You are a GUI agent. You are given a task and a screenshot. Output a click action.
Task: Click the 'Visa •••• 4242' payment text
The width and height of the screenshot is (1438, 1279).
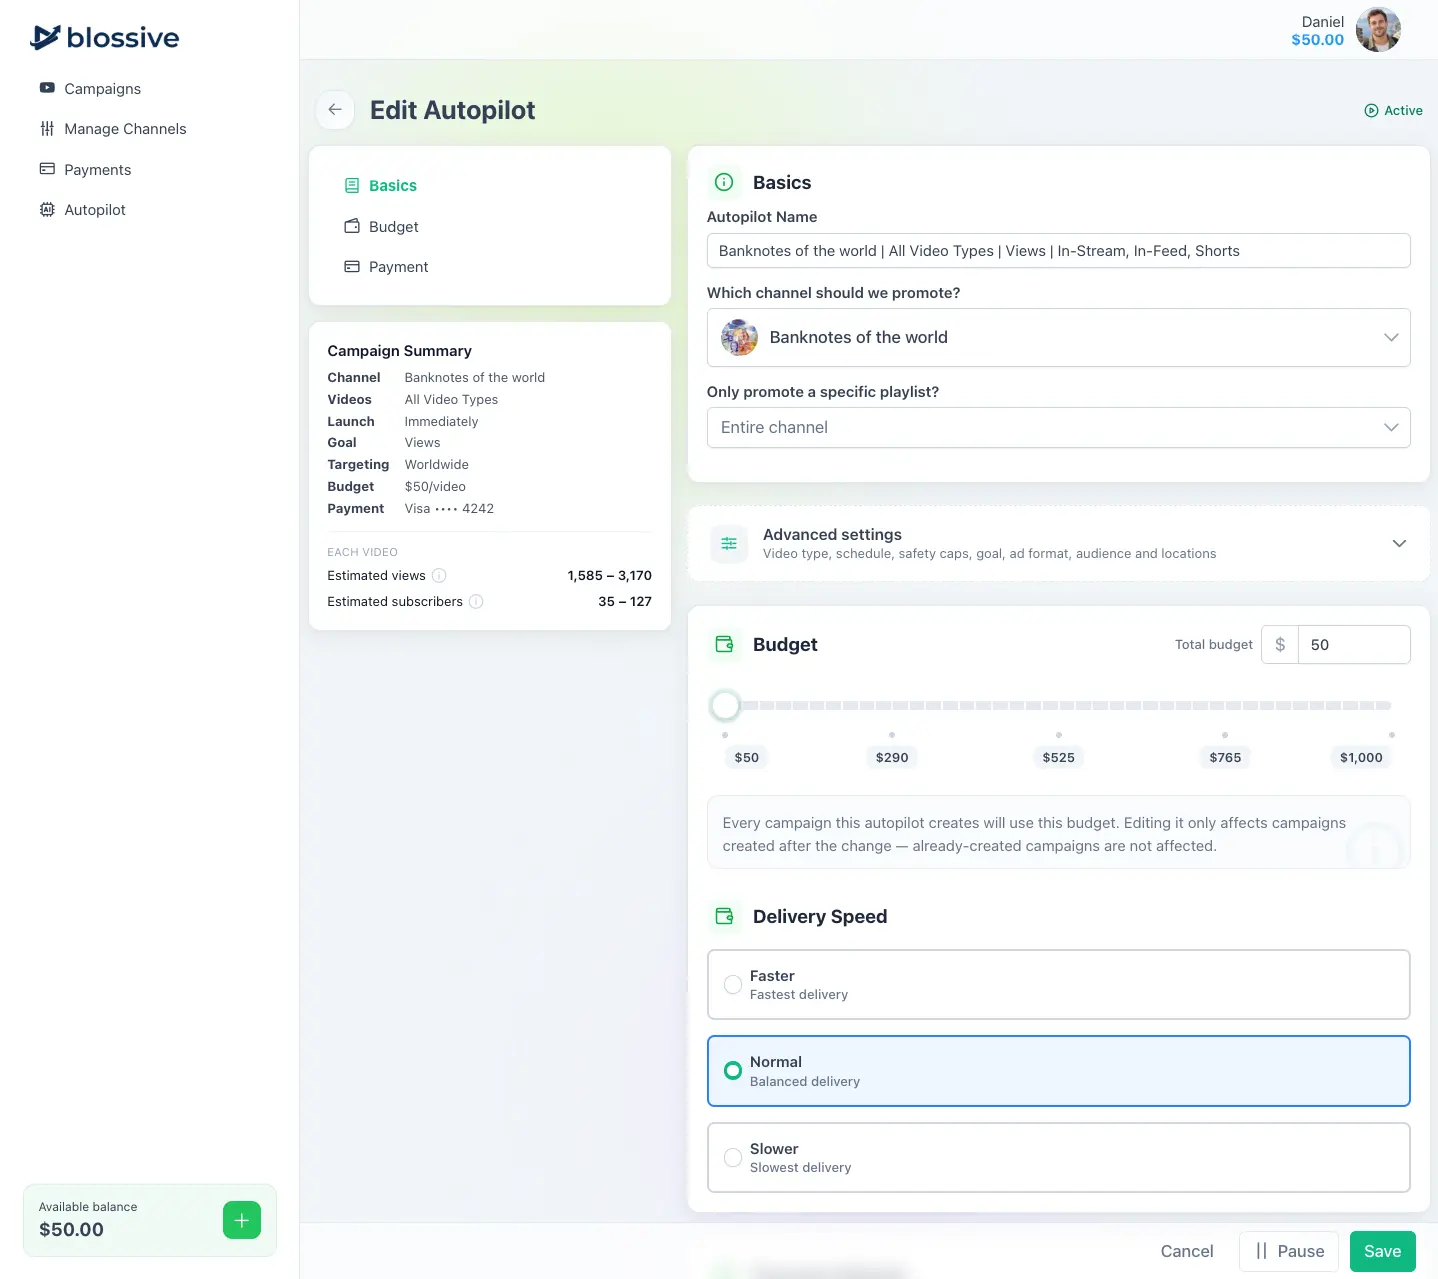[x=449, y=509]
